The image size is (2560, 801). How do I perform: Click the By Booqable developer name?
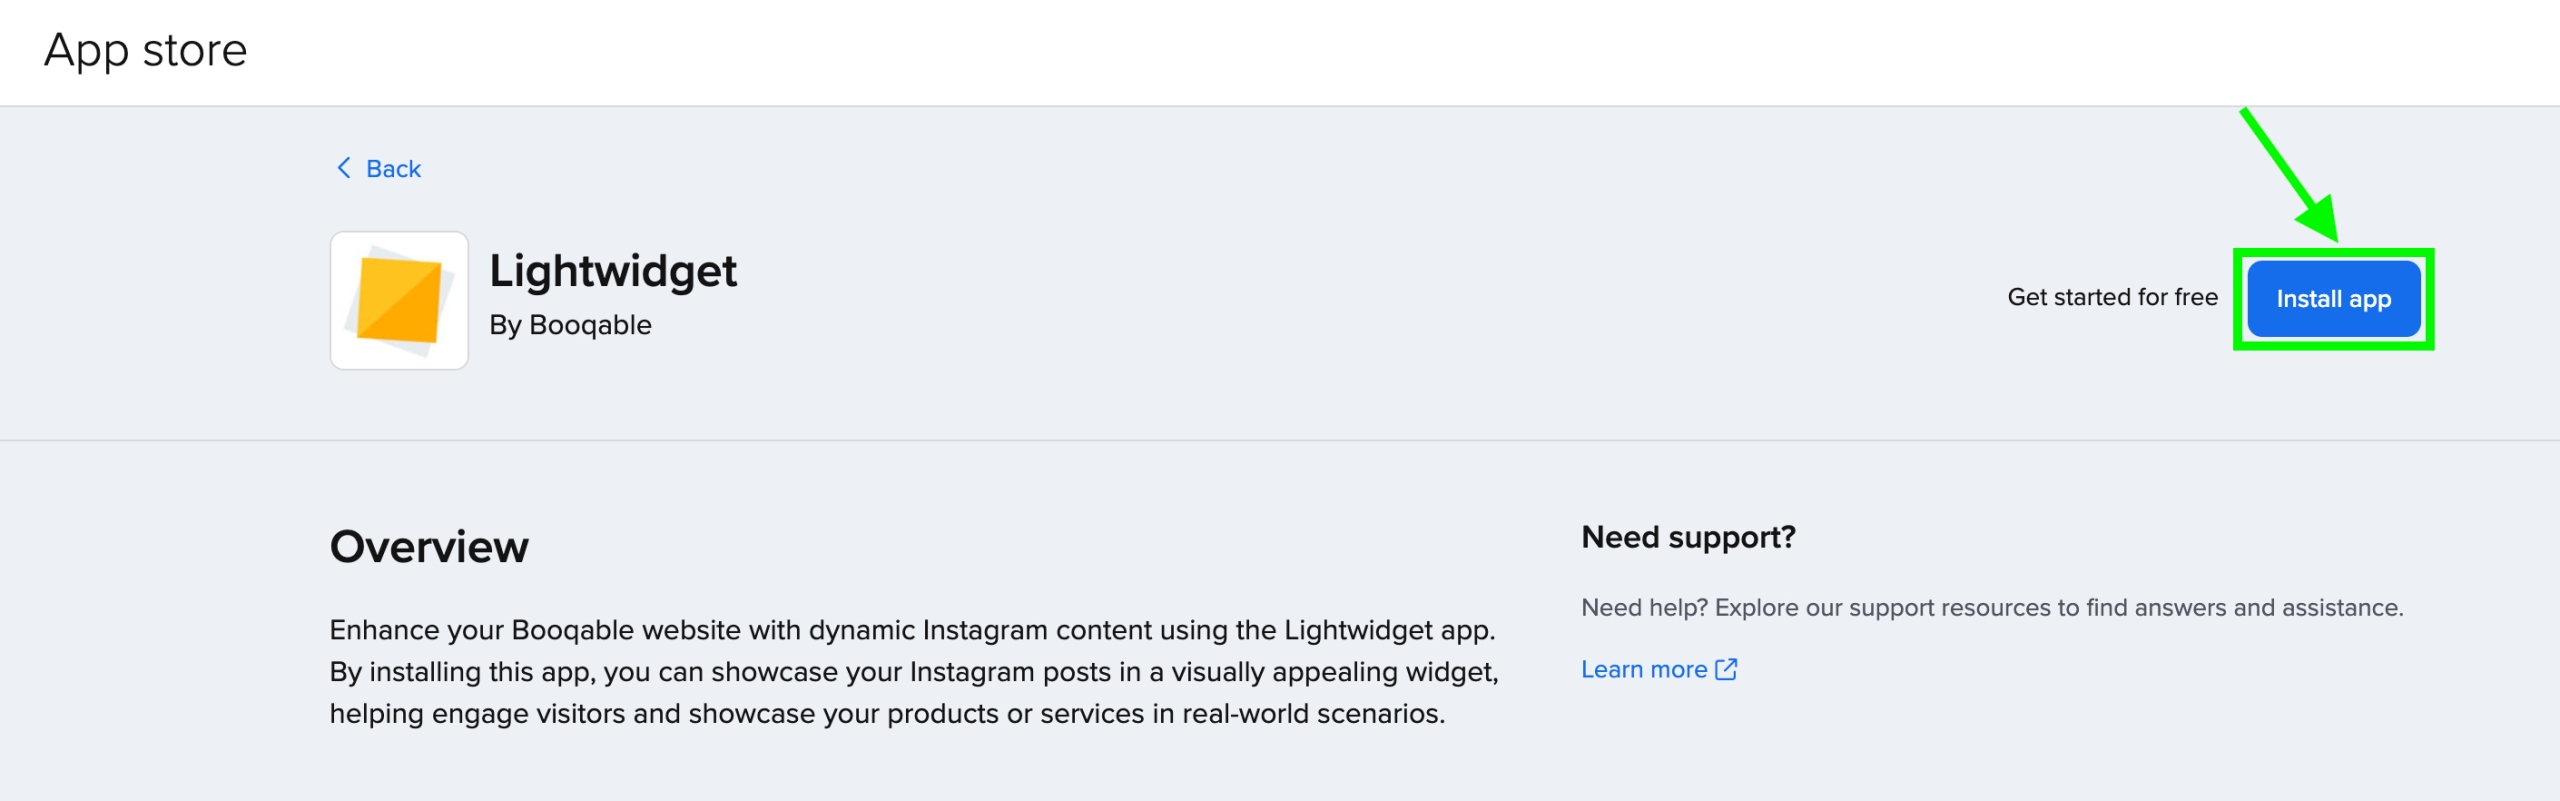[x=572, y=324]
